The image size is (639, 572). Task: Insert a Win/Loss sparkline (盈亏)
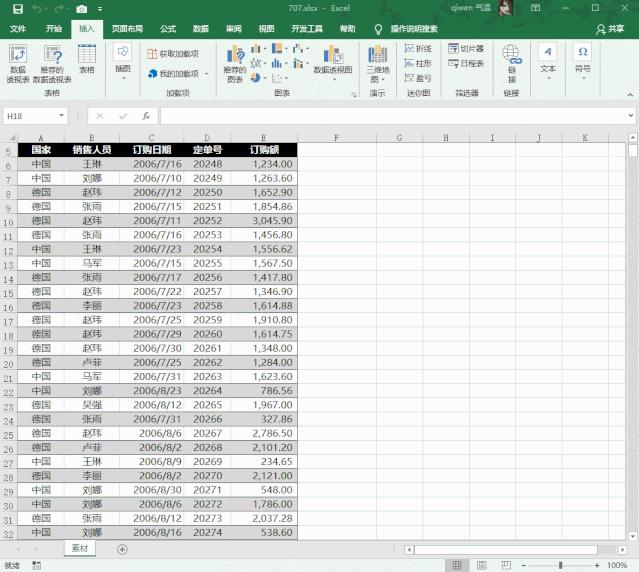click(x=418, y=77)
